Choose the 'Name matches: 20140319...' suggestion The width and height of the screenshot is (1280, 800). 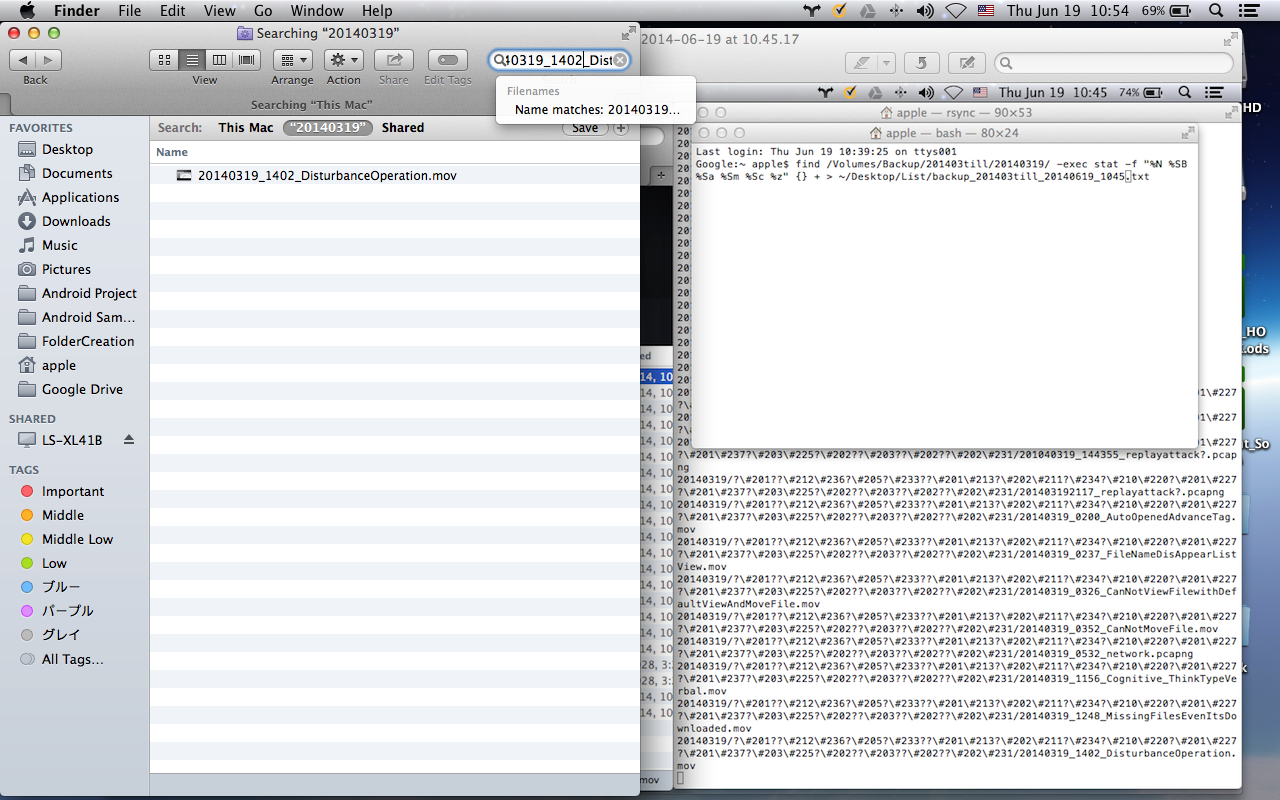click(597, 110)
